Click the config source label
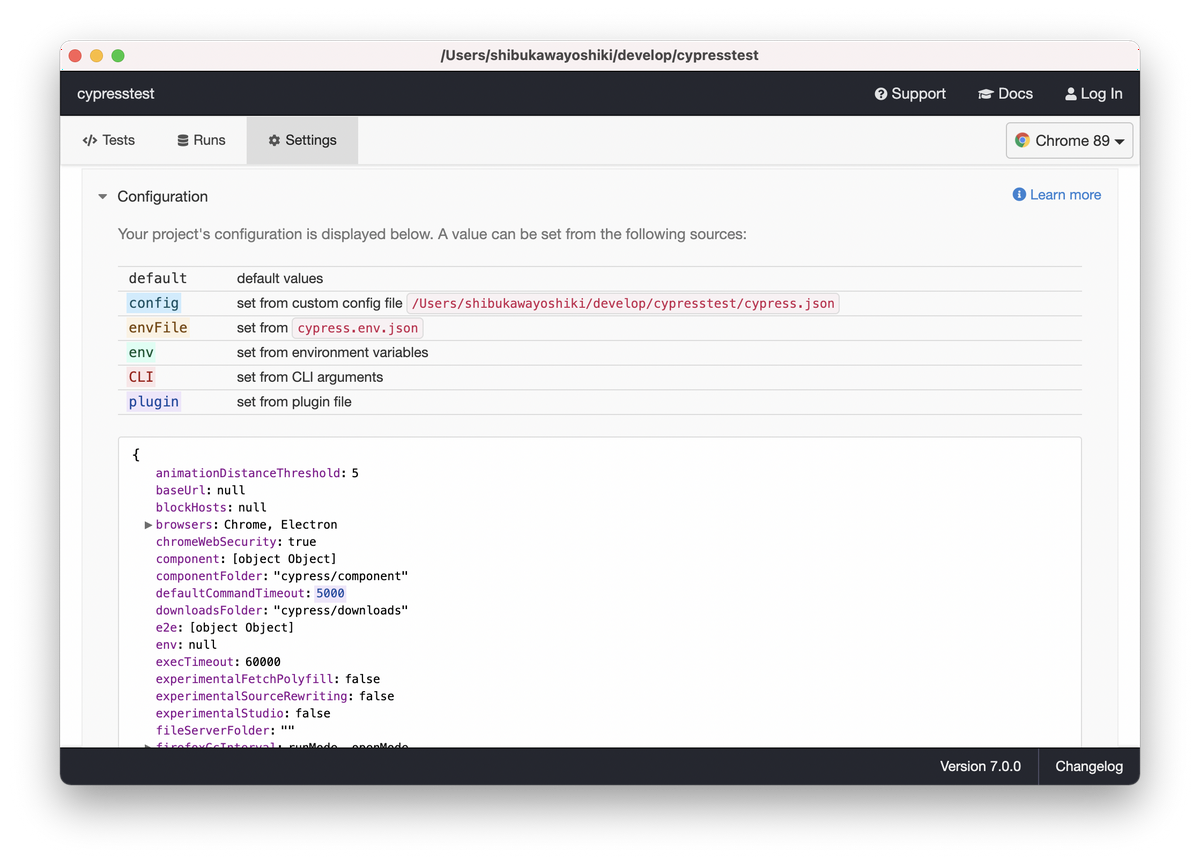The image size is (1200, 865). [x=154, y=303]
